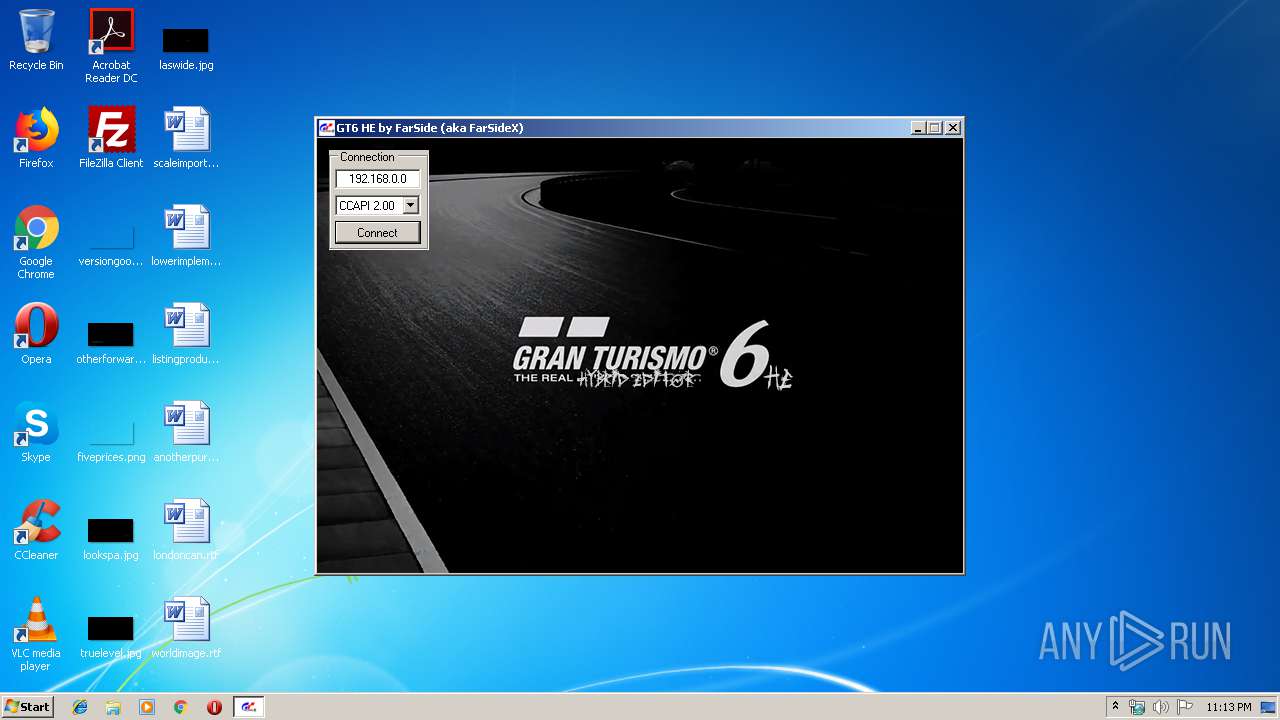Click the GT6 HE taskbar button
The width and height of the screenshot is (1280, 720).
[x=249, y=707]
